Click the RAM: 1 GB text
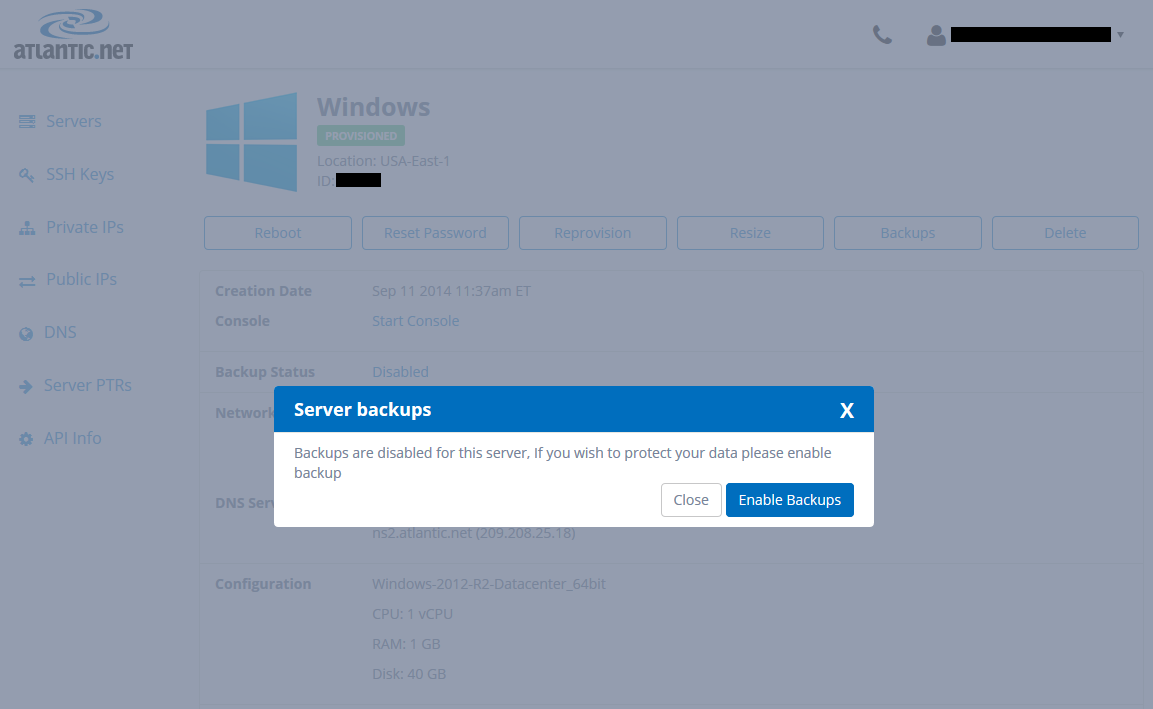The height and width of the screenshot is (709, 1153). coord(407,644)
